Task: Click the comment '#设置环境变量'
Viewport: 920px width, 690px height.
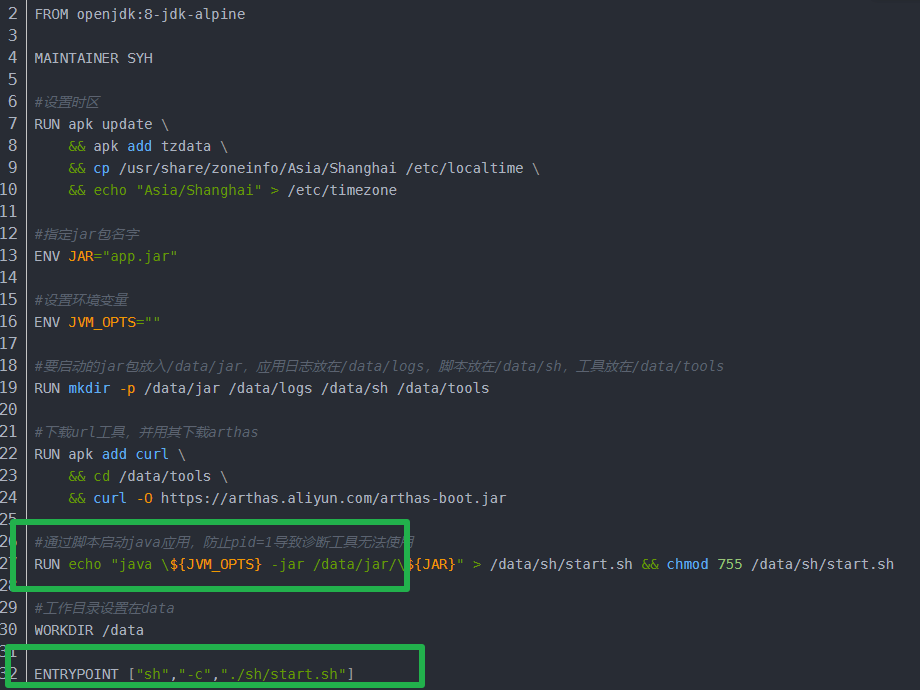Action: pyautogui.click(x=81, y=300)
